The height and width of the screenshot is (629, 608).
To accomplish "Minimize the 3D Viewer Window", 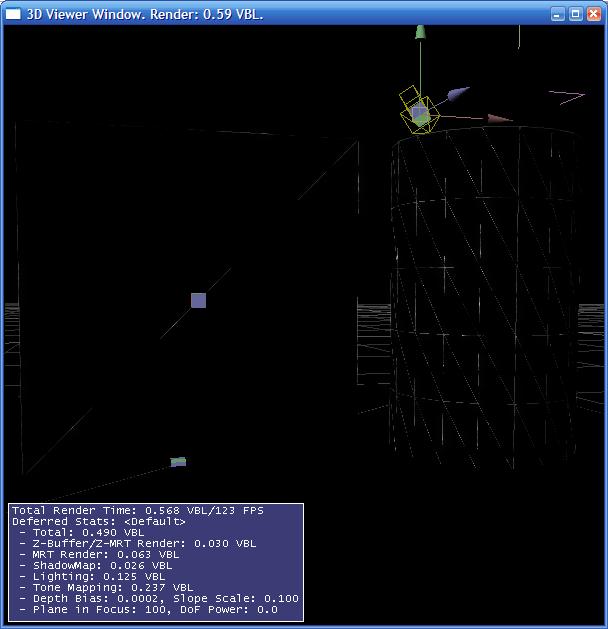I will click(x=557, y=14).
